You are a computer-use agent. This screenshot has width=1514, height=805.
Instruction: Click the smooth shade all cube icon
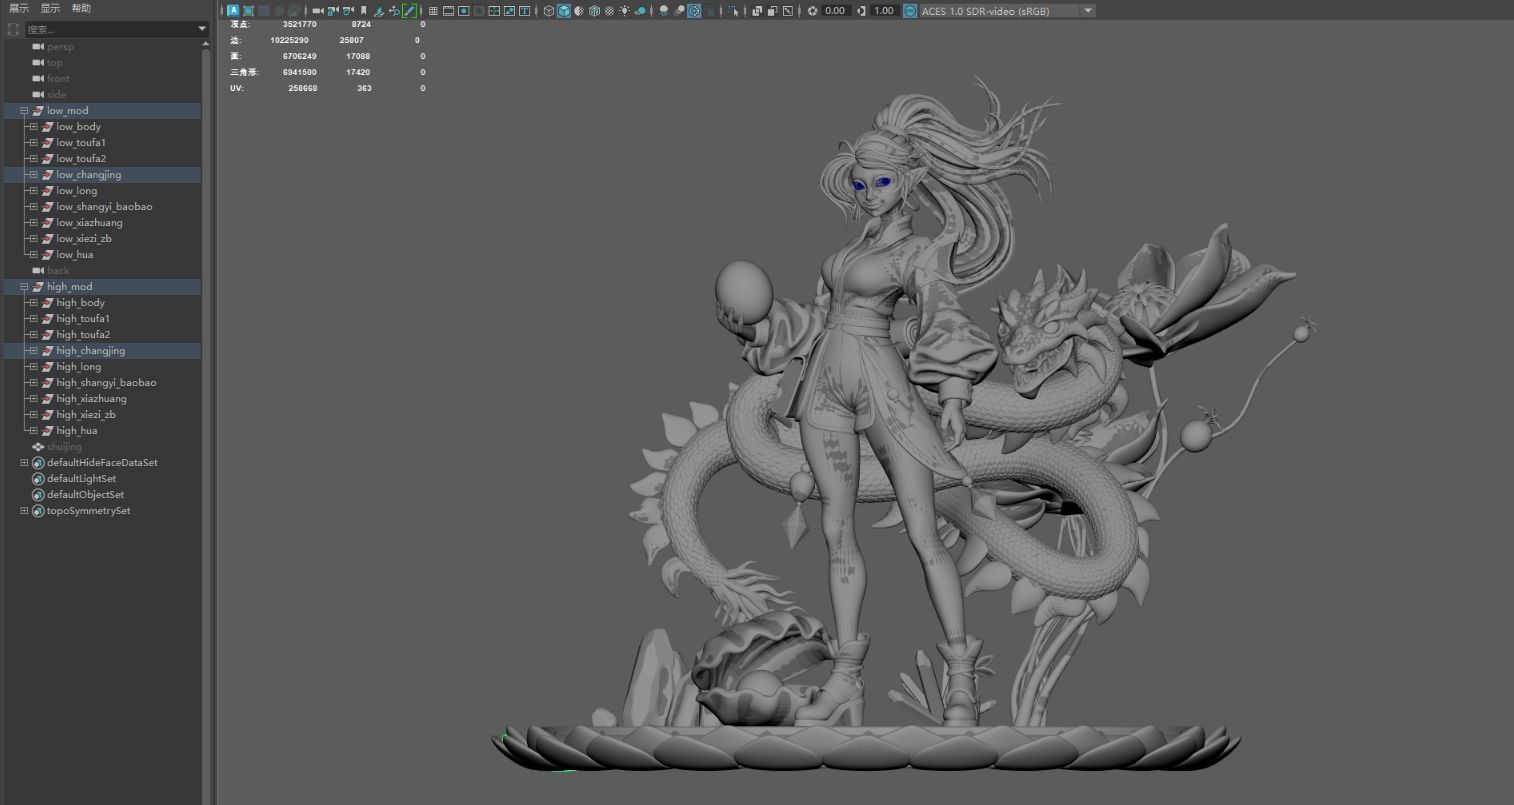564,11
